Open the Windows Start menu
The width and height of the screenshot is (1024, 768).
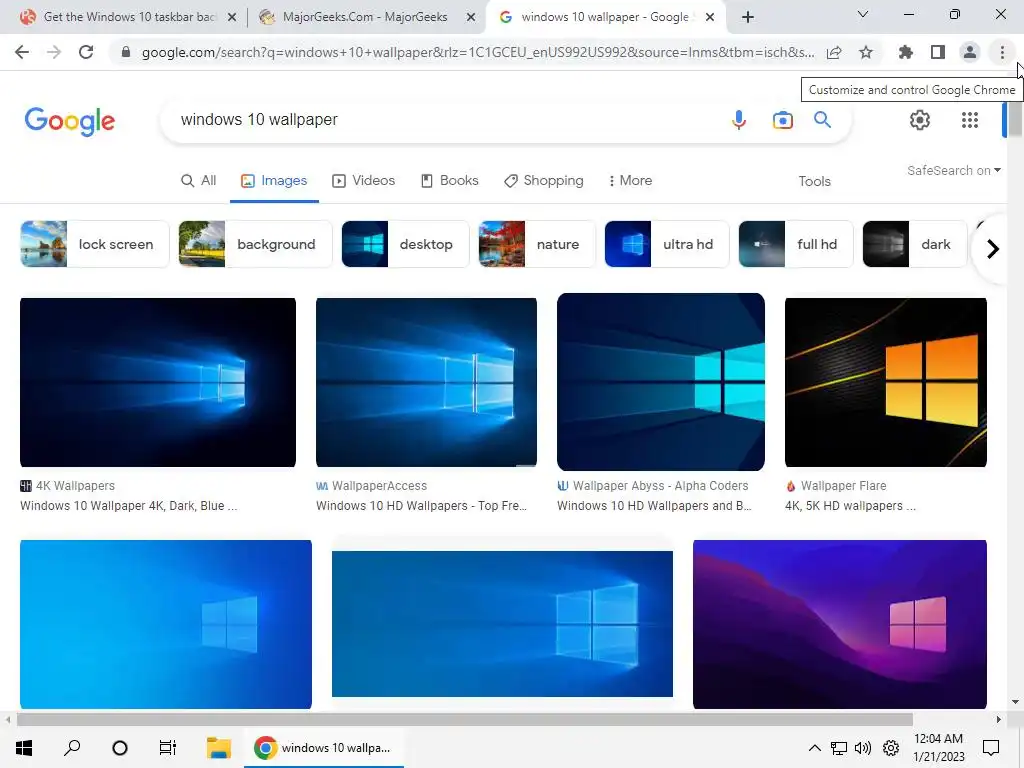(24, 748)
